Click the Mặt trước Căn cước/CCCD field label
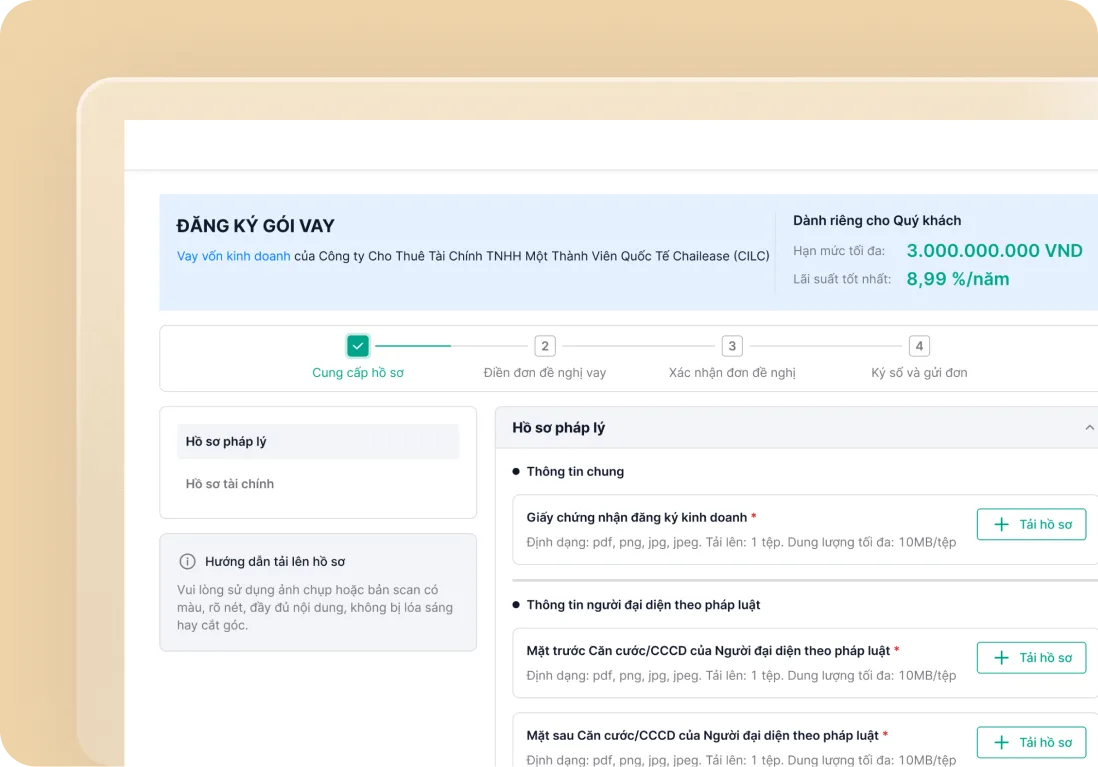This screenshot has width=1098, height=767. click(x=708, y=651)
